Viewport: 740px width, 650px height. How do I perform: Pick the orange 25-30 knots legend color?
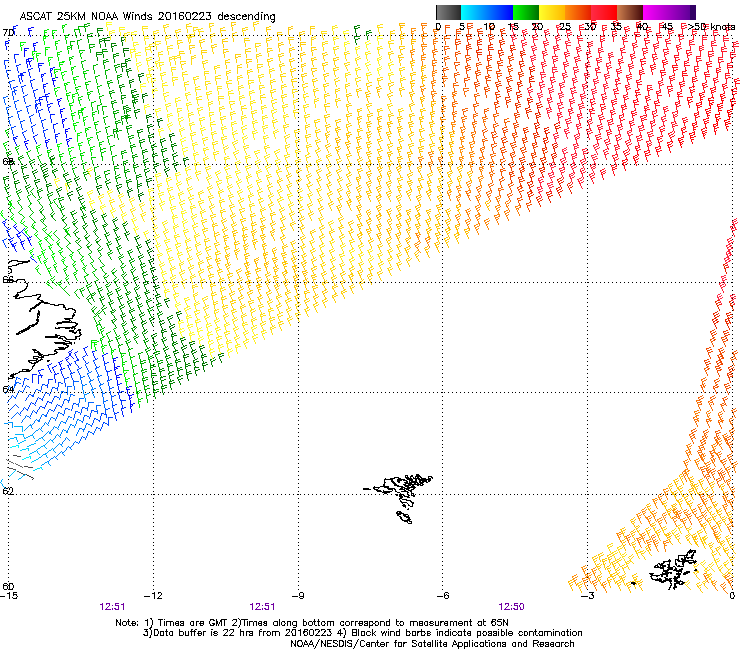[x=578, y=12]
